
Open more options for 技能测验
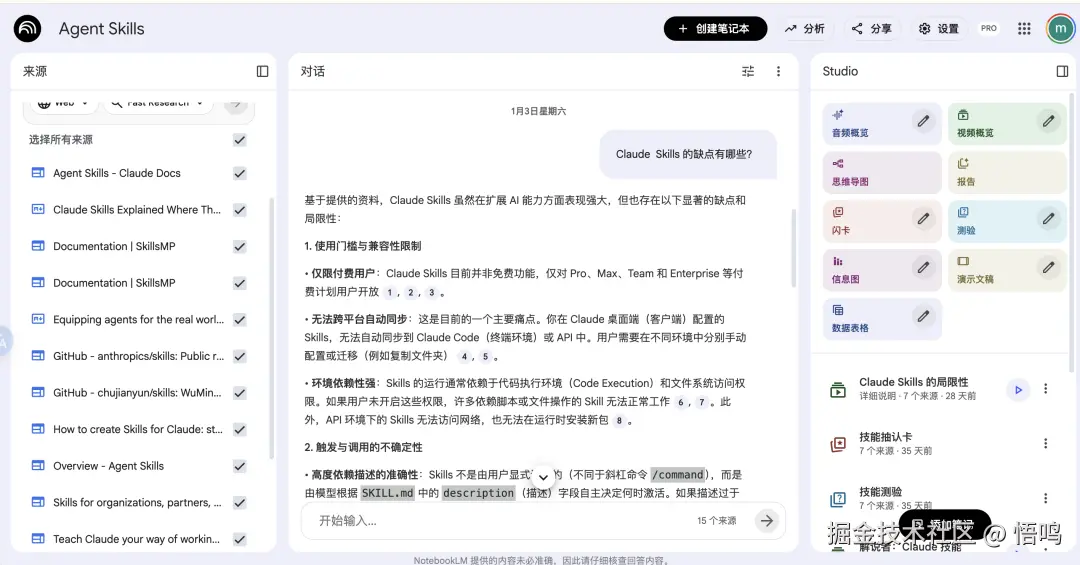(x=1046, y=498)
